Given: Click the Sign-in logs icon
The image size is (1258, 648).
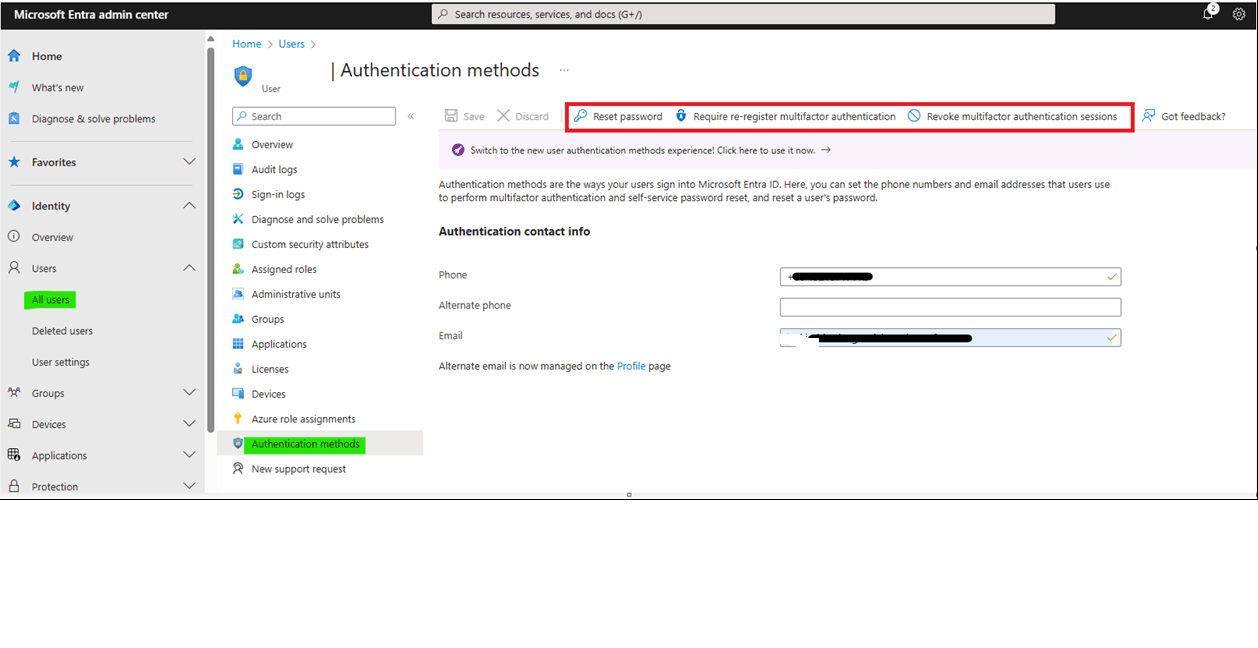Looking at the screenshot, I should [x=238, y=194].
